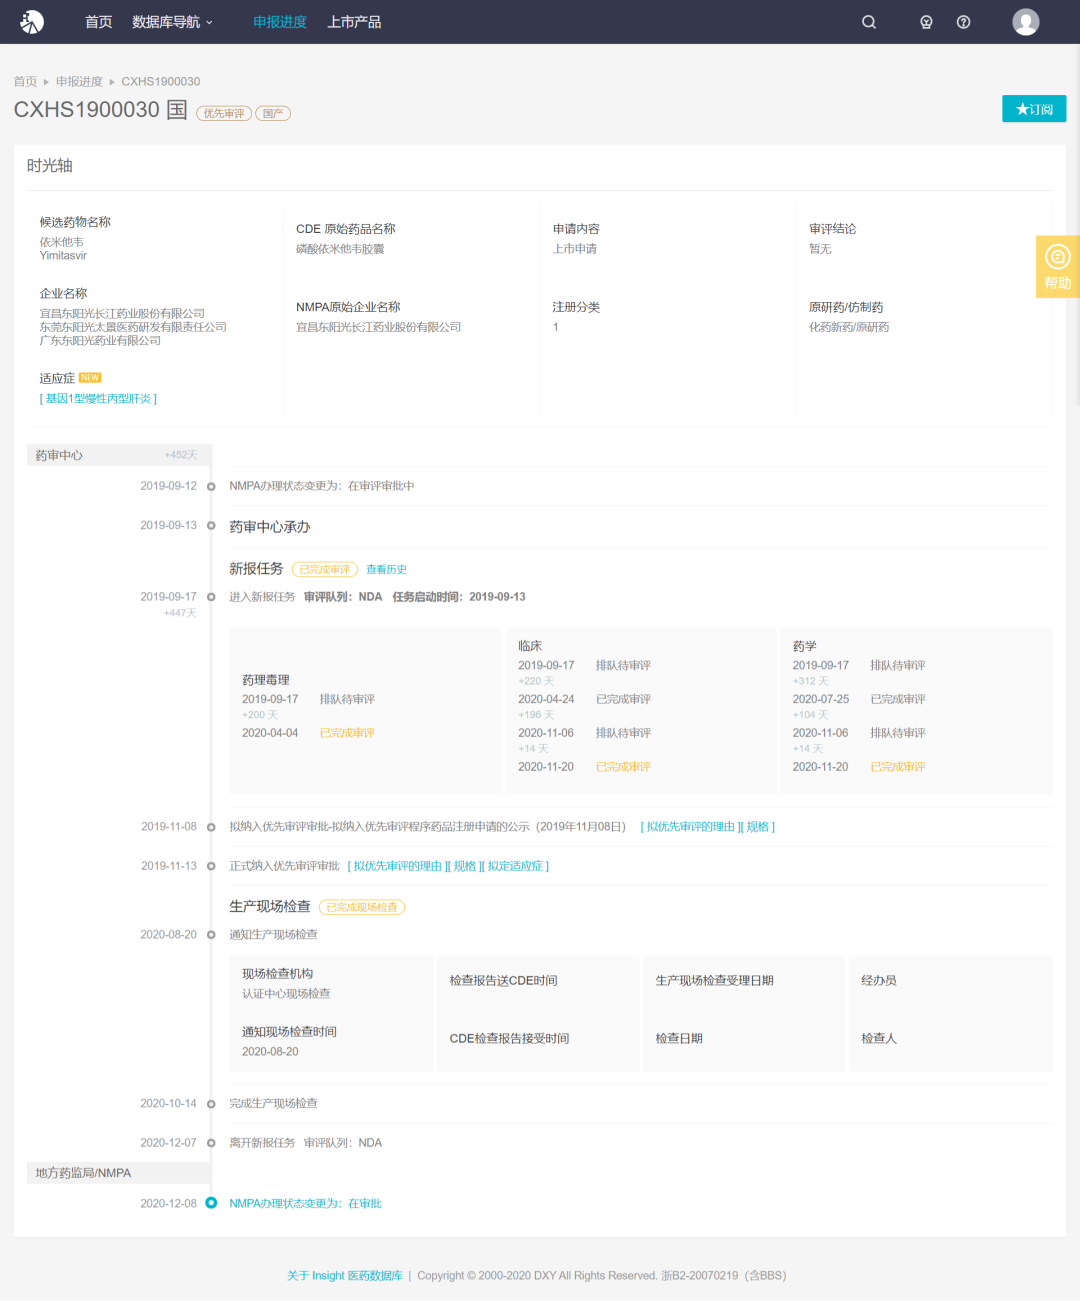Open 拟优先审评的理由 link on 2019-11-13 row
Image resolution: width=1080 pixels, height=1301 pixels.
[397, 866]
